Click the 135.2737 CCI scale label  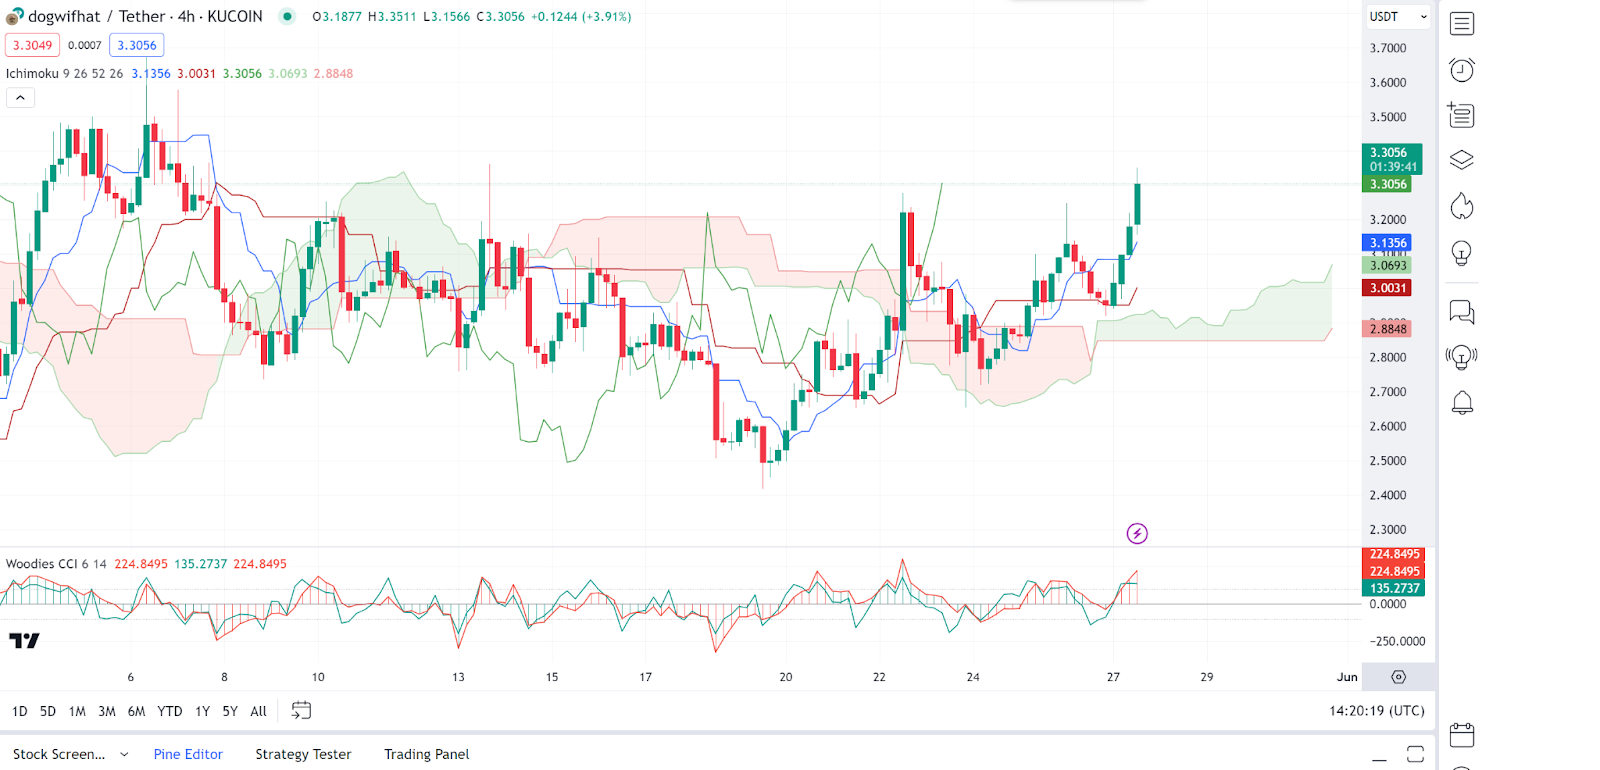[x=1394, y=588]
